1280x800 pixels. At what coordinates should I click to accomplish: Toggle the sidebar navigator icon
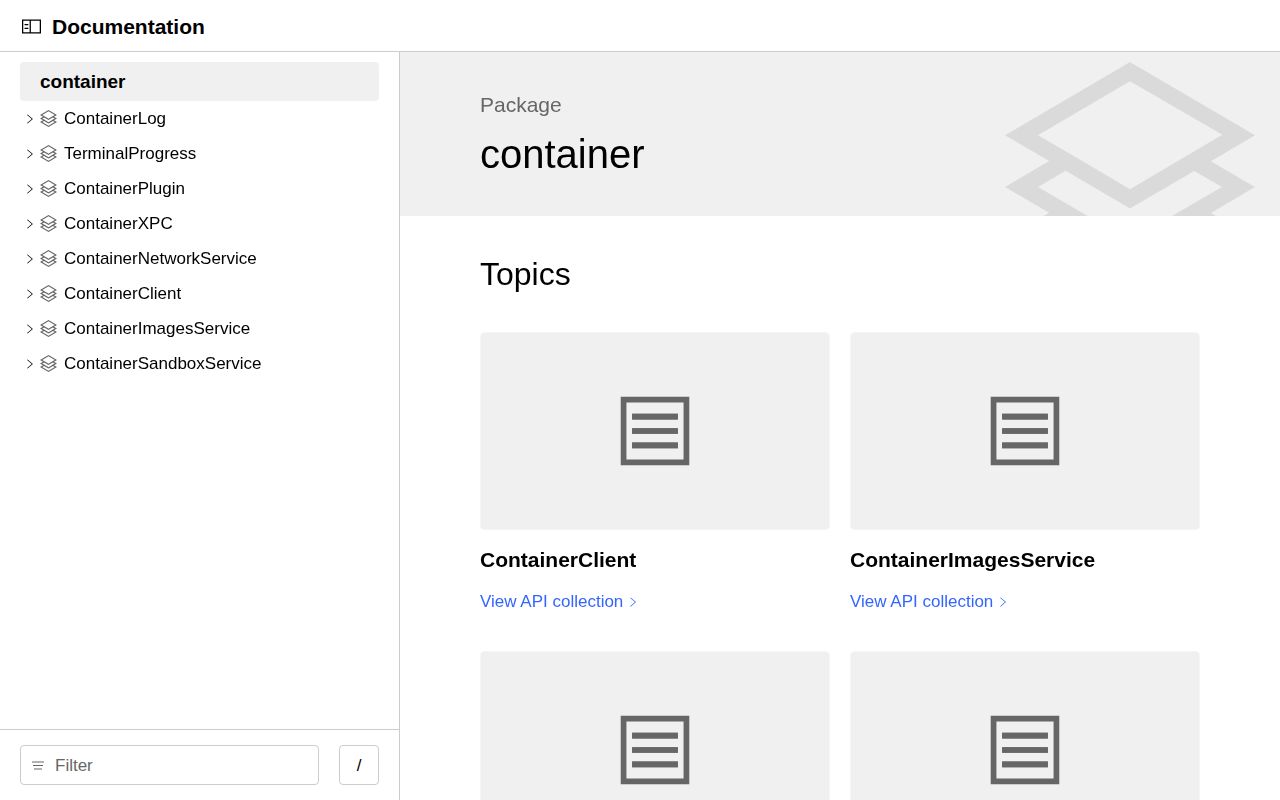[x=31, y=26]
